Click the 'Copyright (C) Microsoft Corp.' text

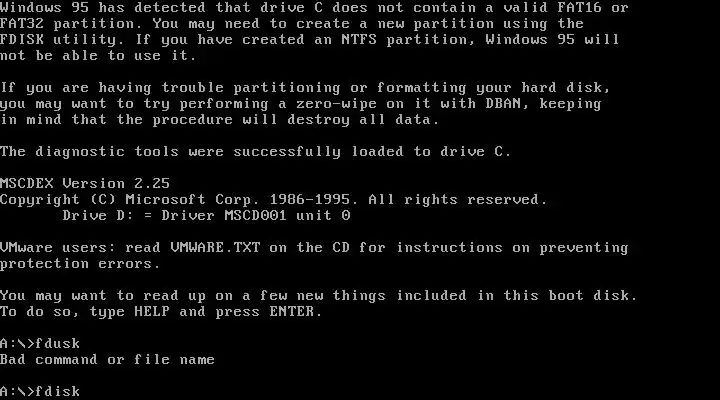point(129,199)
